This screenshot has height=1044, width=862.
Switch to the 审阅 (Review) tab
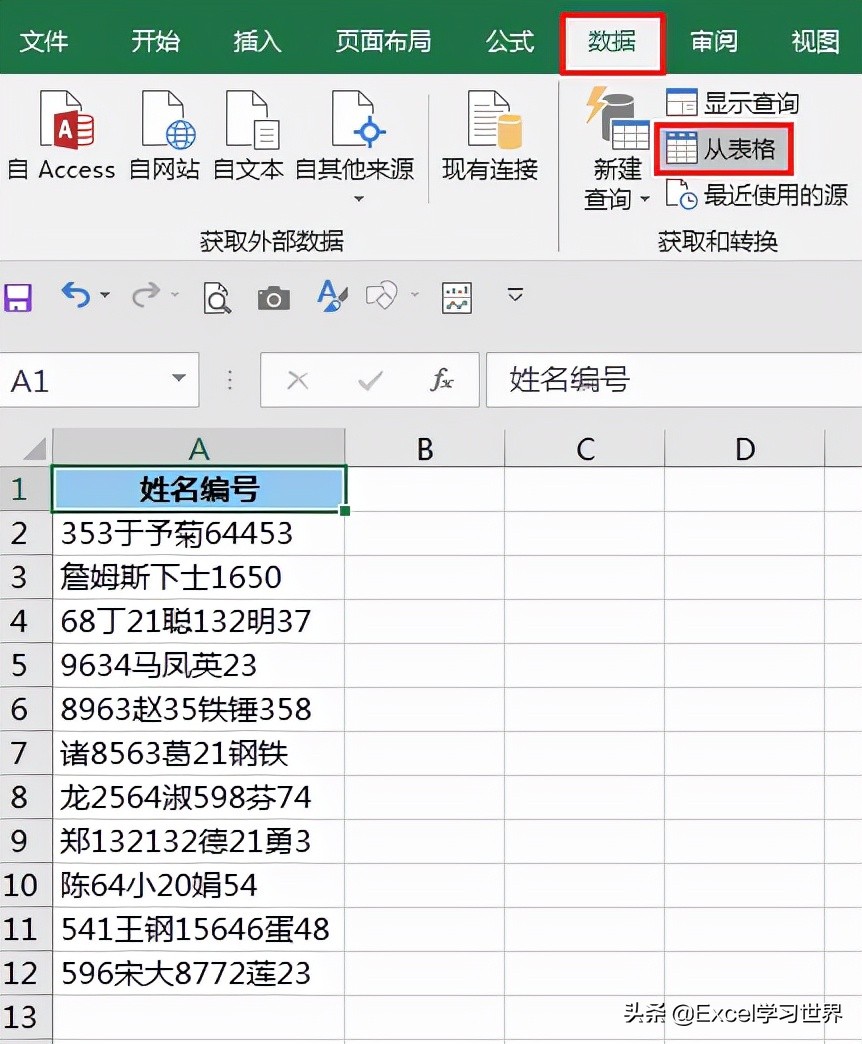coord(714,41)
